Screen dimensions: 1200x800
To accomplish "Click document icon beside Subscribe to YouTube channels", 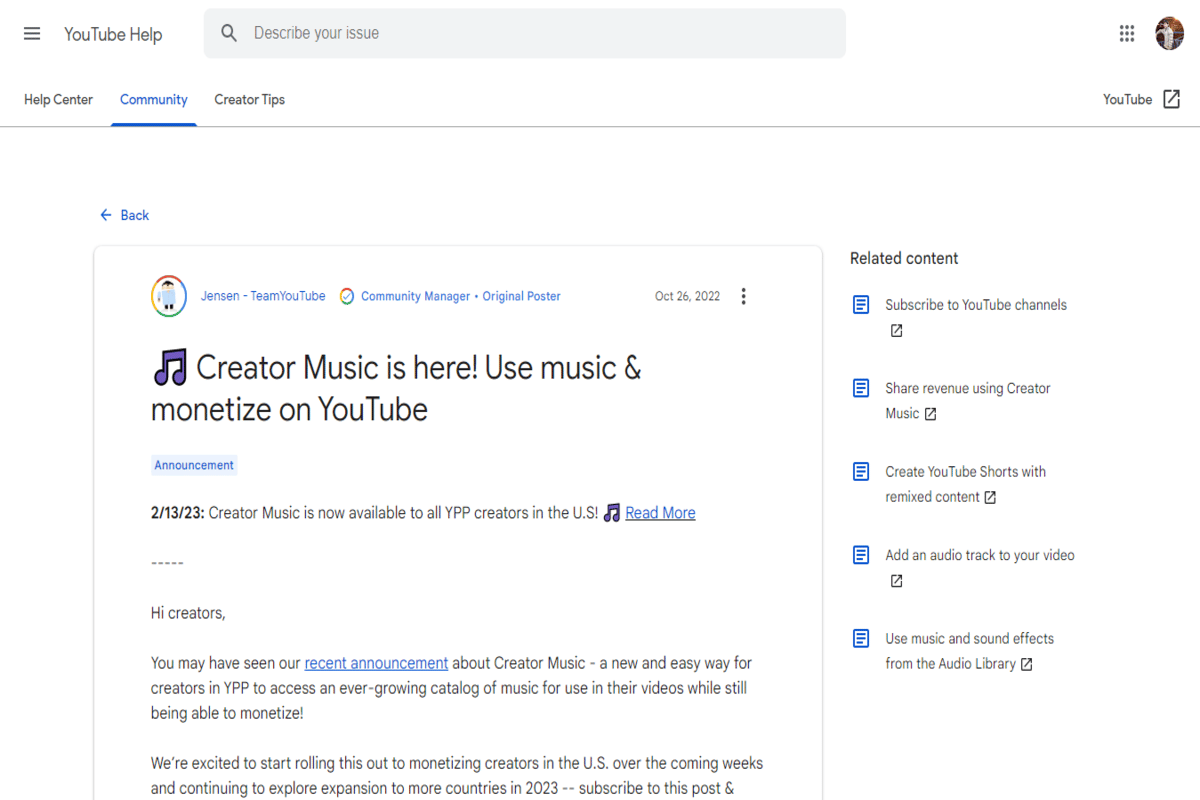I will point(861,305).
